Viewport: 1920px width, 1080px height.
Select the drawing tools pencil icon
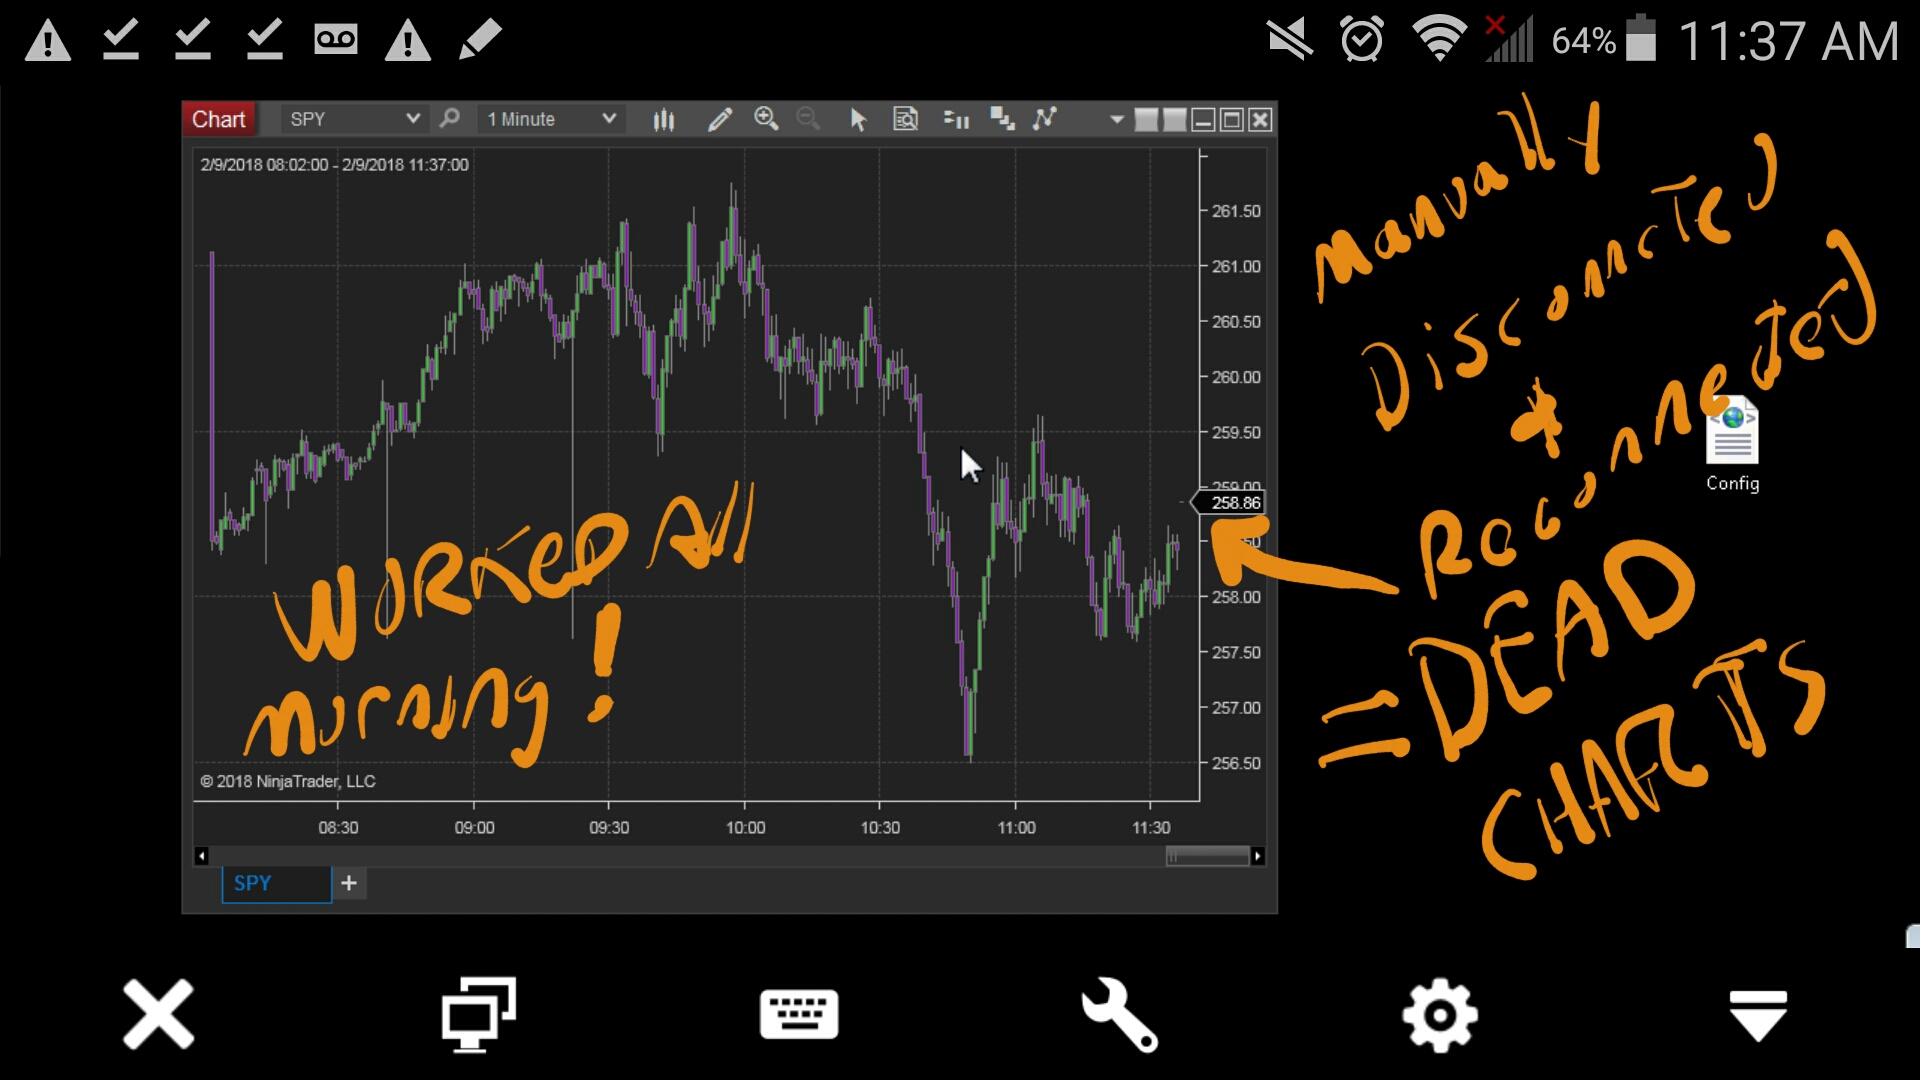tap(719, 120)
